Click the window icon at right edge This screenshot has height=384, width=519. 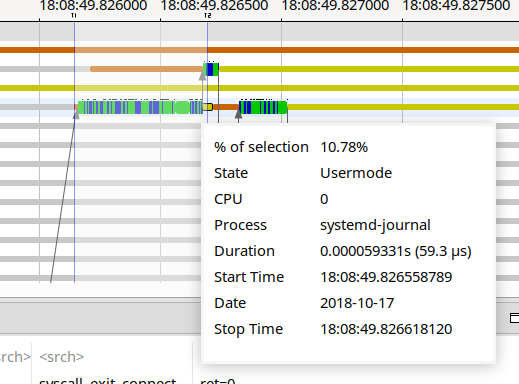[515, 318]
